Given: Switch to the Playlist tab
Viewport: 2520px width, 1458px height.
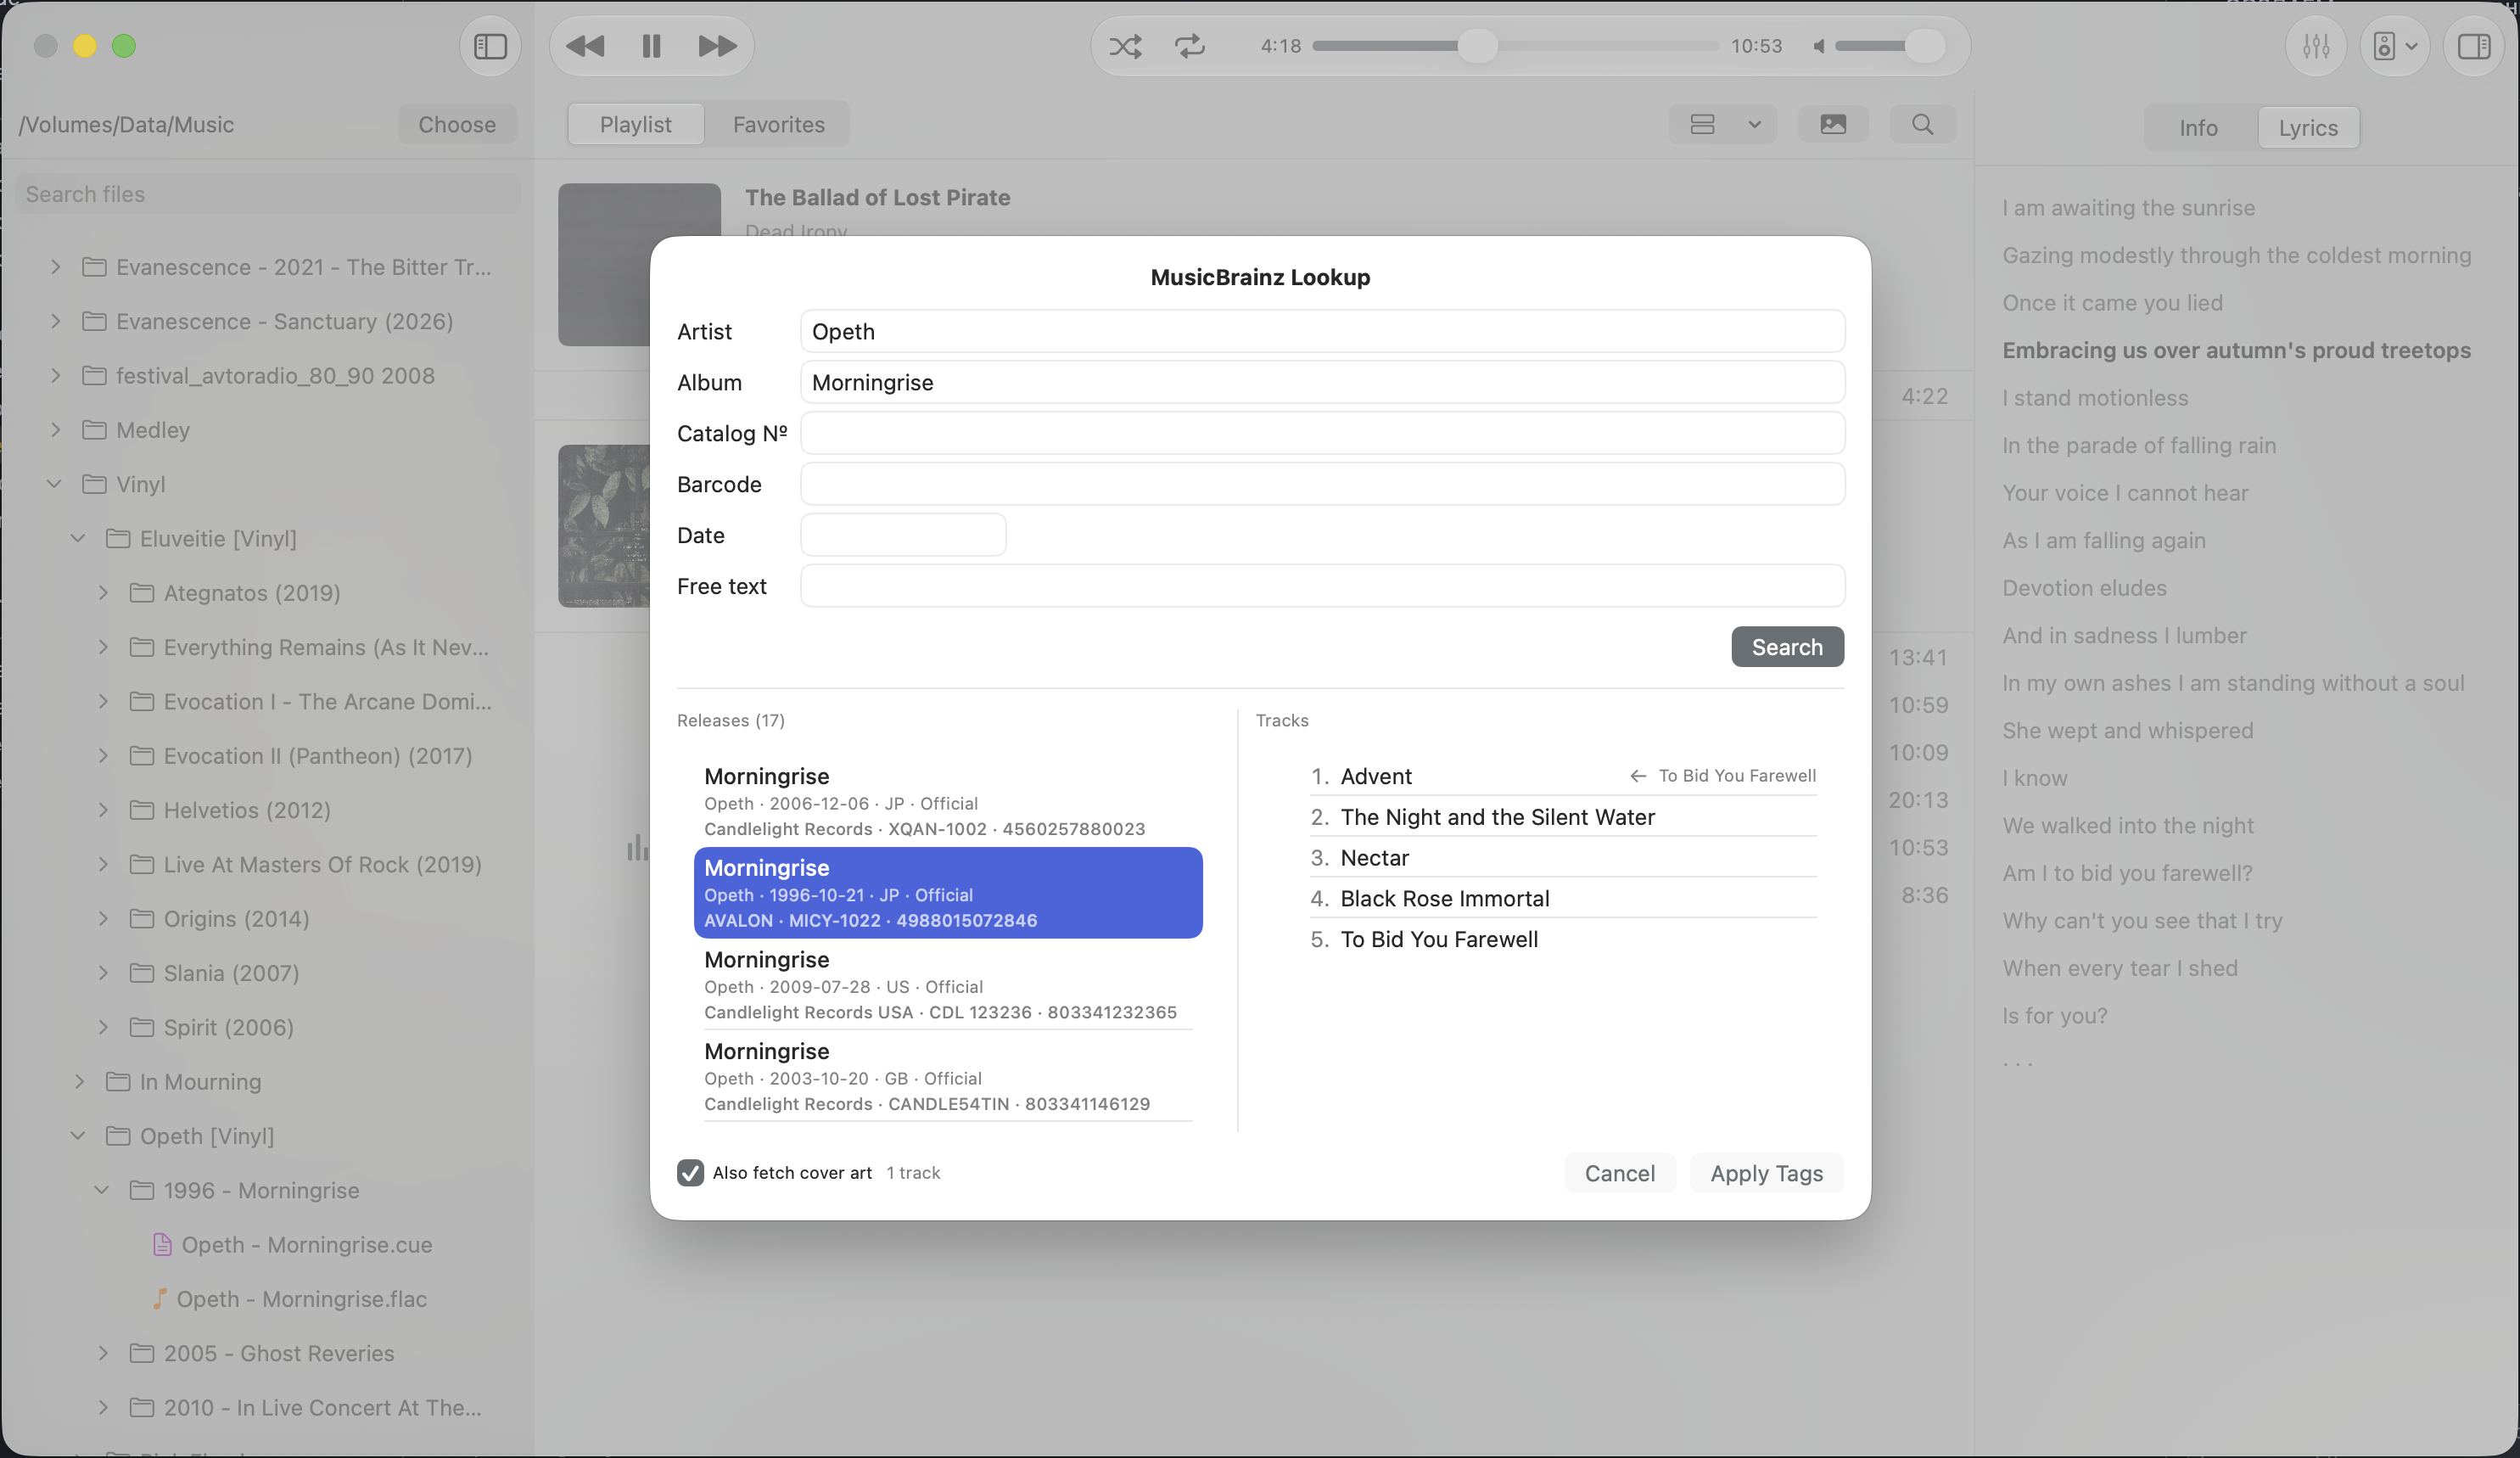Looking at the screenshot, I should pos(635,124).
